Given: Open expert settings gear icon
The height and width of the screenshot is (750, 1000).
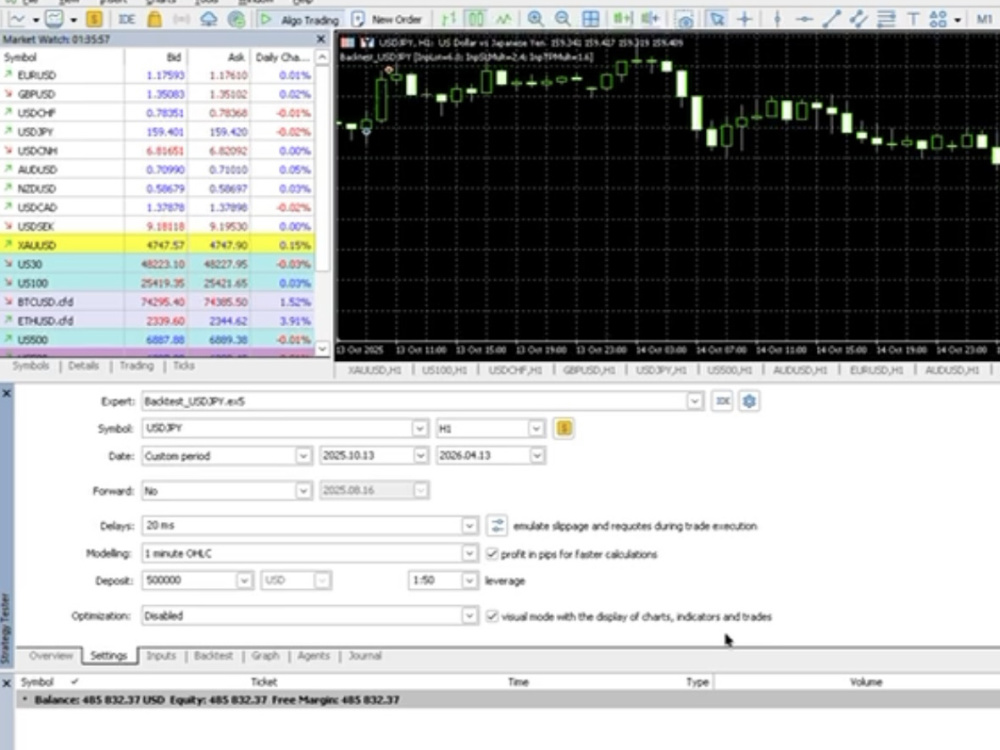Looking at the screenshot, I should (x=749, y=401).
